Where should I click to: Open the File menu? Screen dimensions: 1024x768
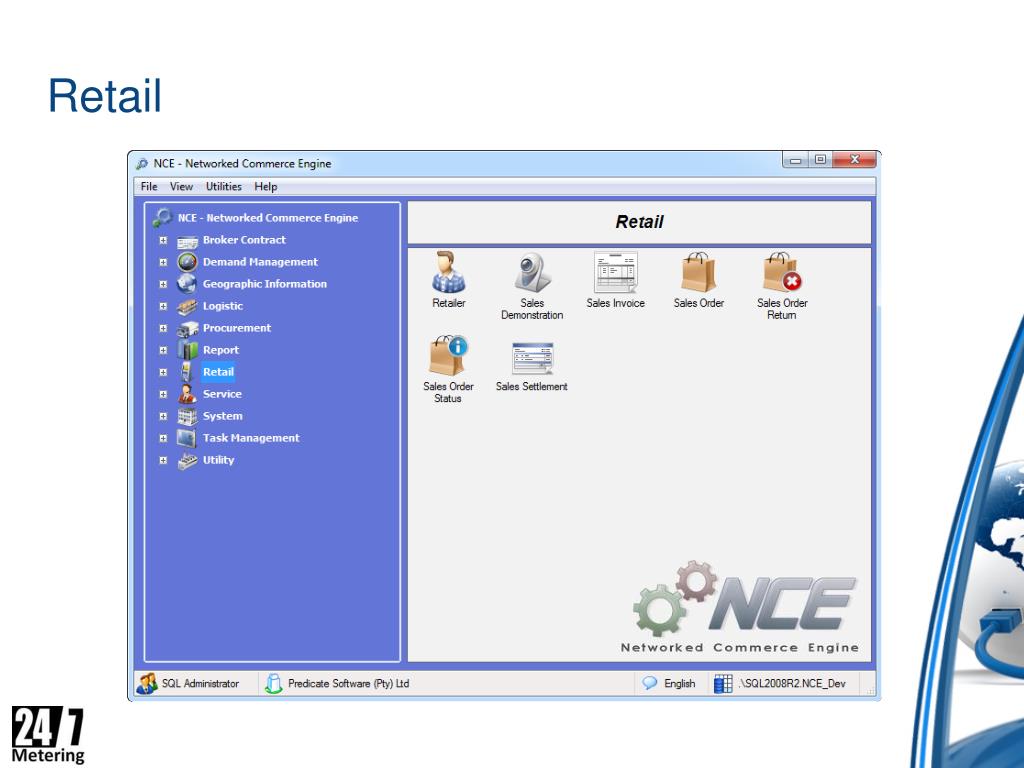149,186
